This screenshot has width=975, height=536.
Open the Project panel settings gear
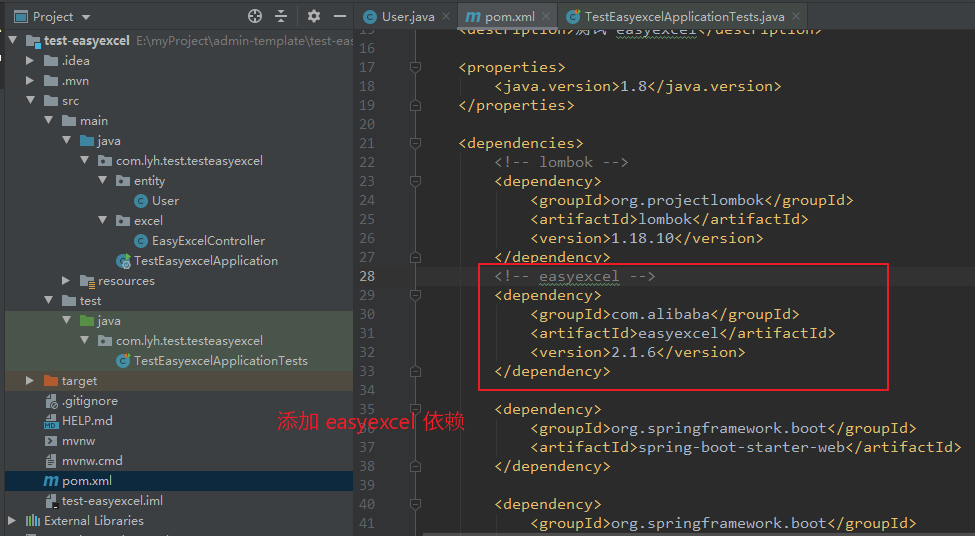(314, 16)
